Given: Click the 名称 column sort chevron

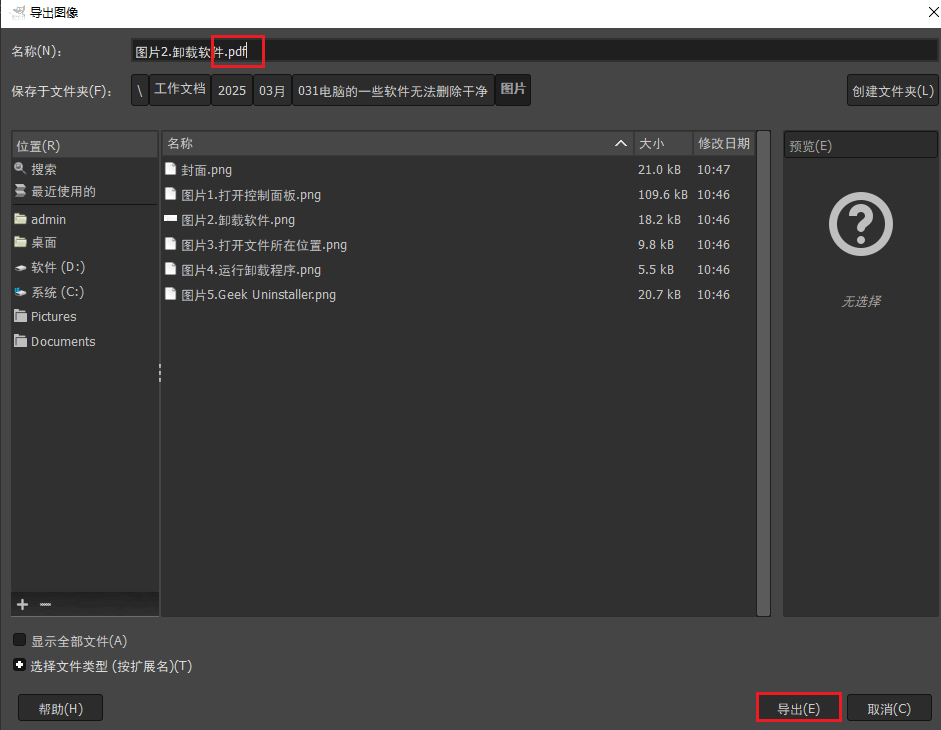Looking at the screenshot, I should [621, 143].
